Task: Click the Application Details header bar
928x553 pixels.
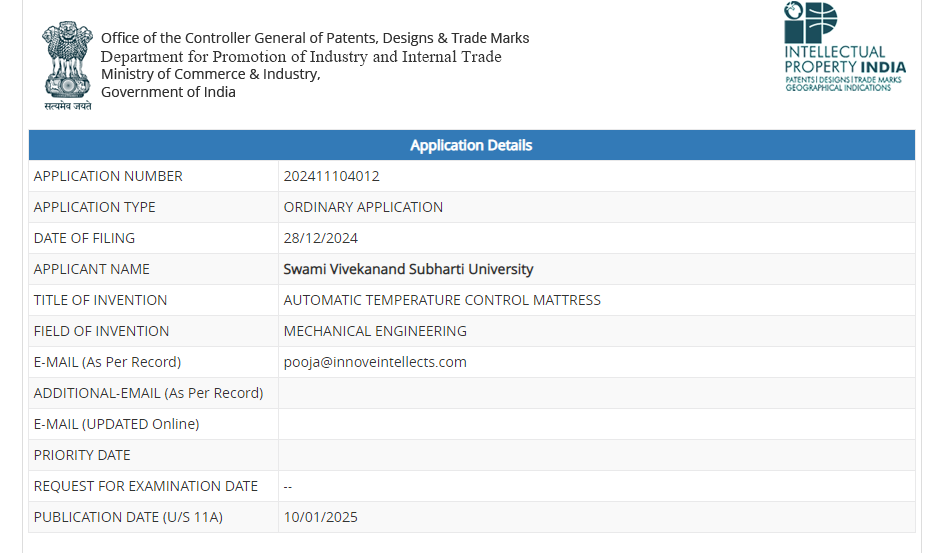Action: [471, 145]
